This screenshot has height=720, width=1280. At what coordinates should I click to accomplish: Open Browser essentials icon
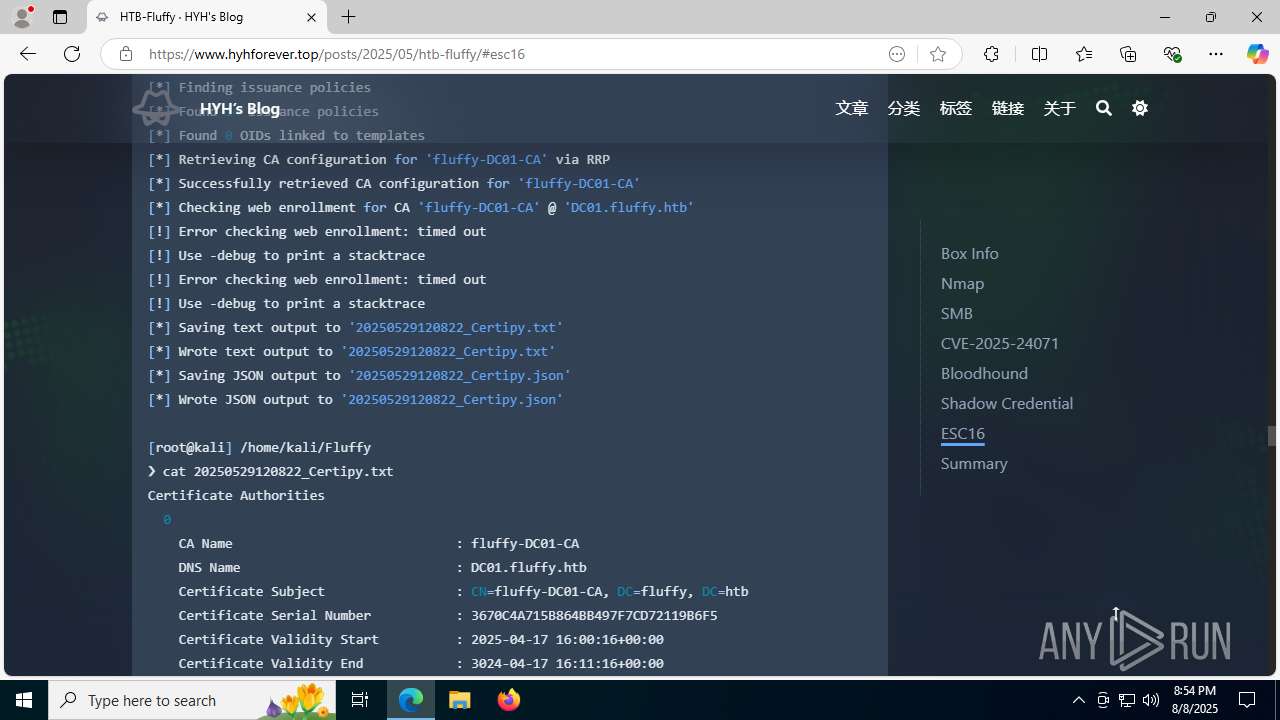click(1172, 54)
